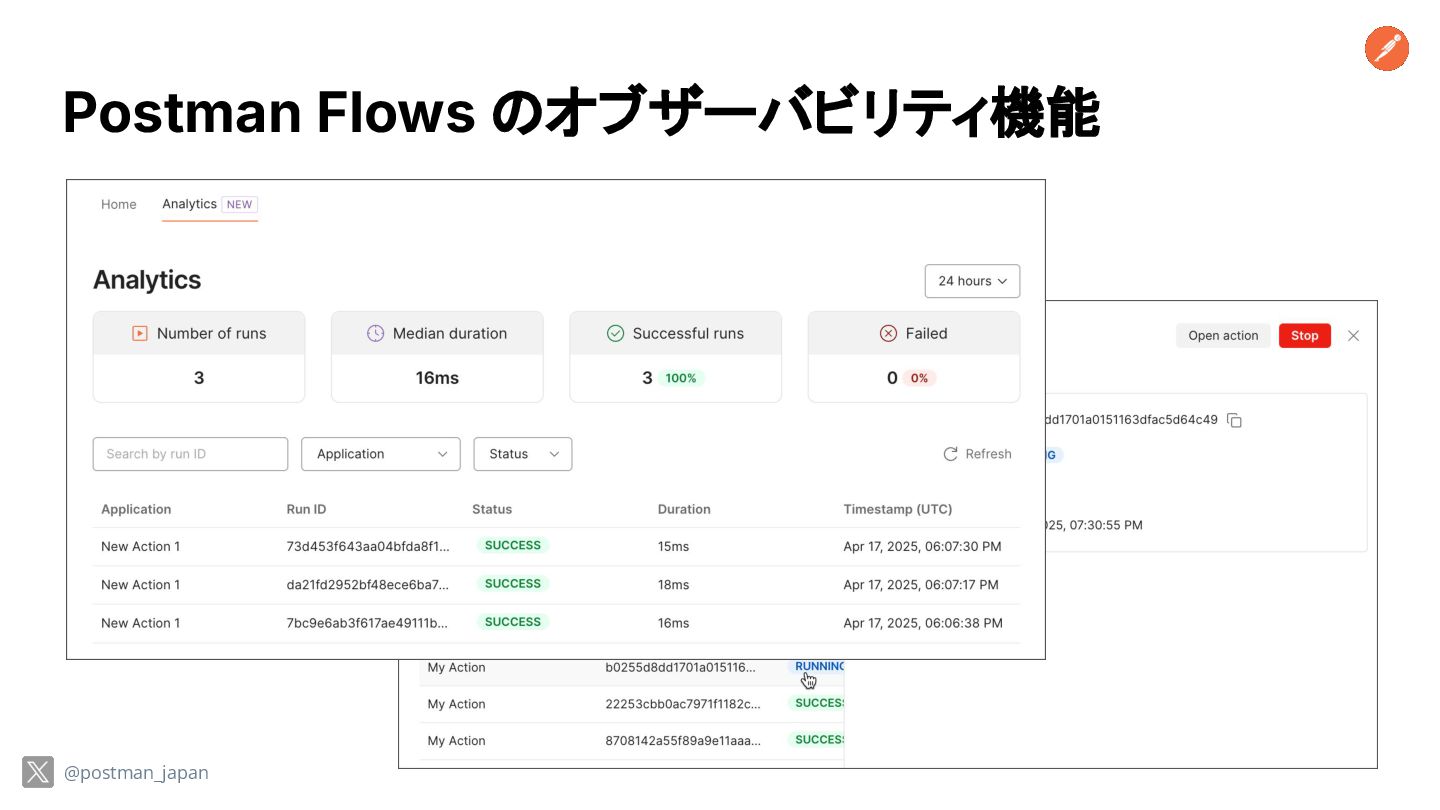Open run 8708142a55f89a9e11aaa...
Image resolution: width=1440 pixels, height=810 pixels.
click(683, 741)
